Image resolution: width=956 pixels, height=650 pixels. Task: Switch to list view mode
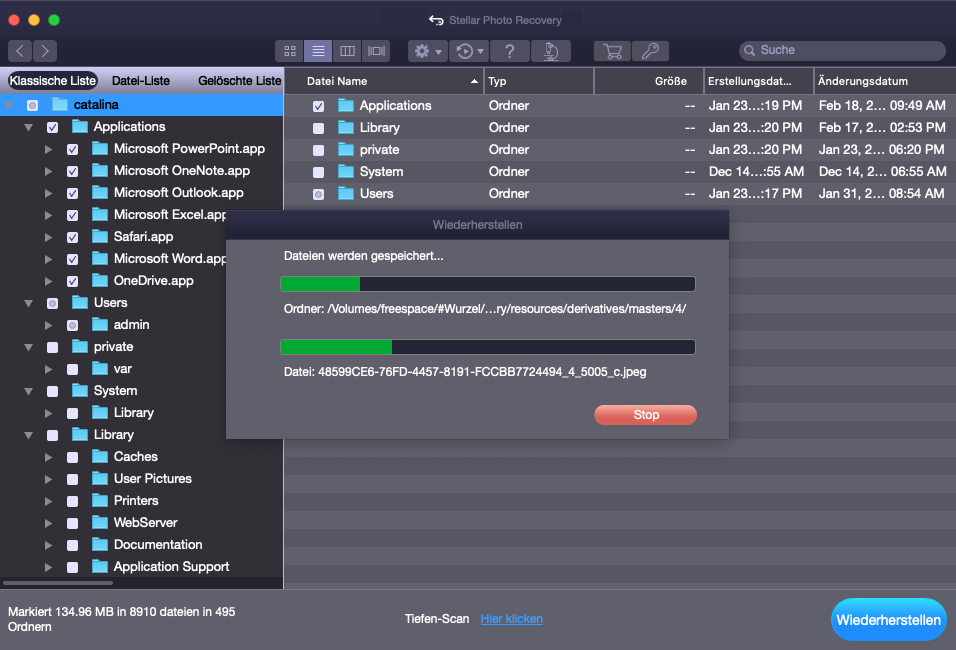(x=318, y=51)
